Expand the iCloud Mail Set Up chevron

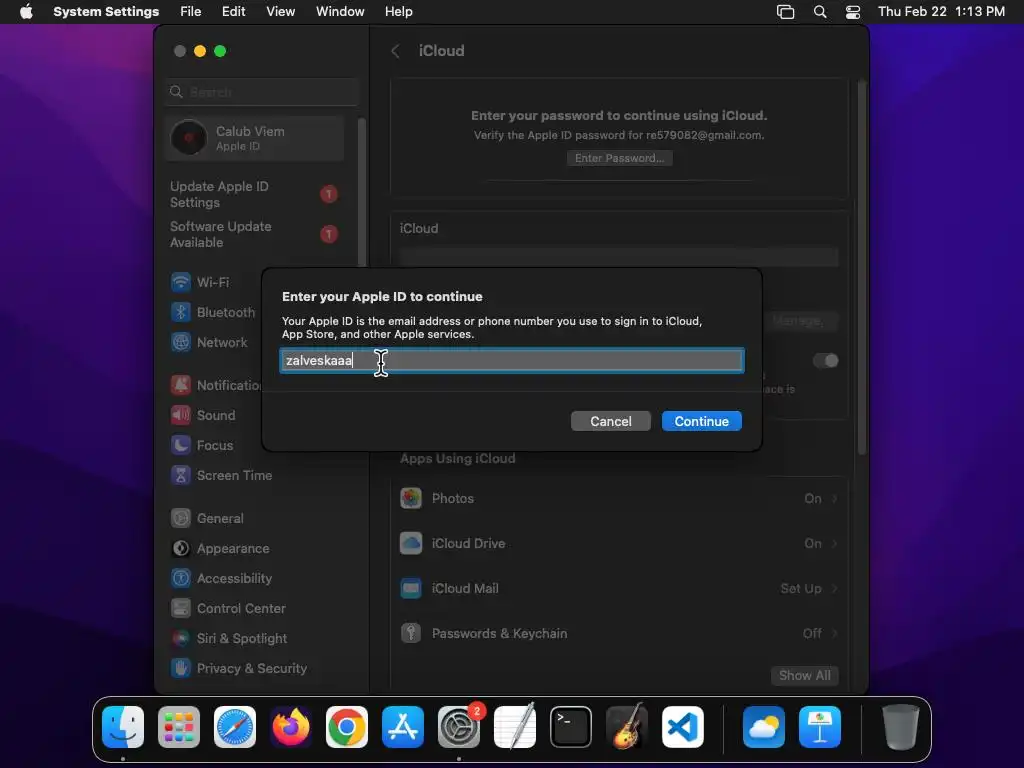(x=835, y=588)
